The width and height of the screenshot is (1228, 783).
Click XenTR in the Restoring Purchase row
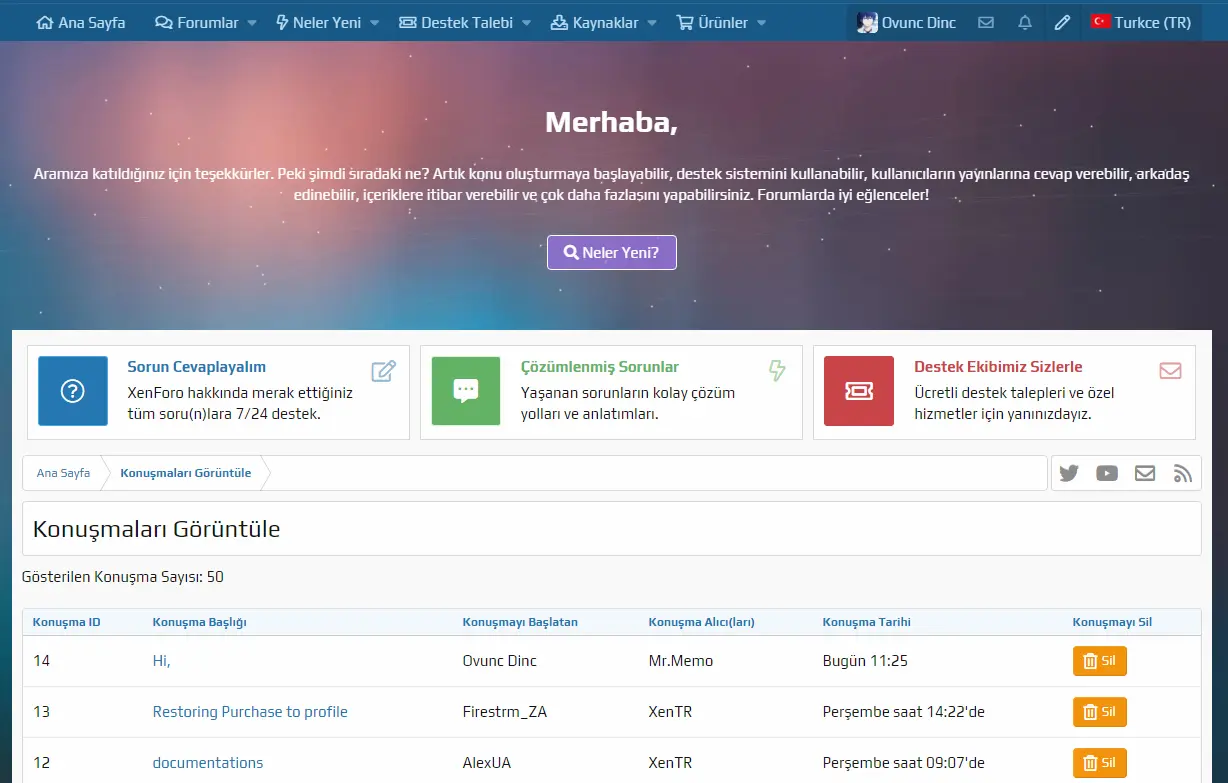(x=670, y=712)
